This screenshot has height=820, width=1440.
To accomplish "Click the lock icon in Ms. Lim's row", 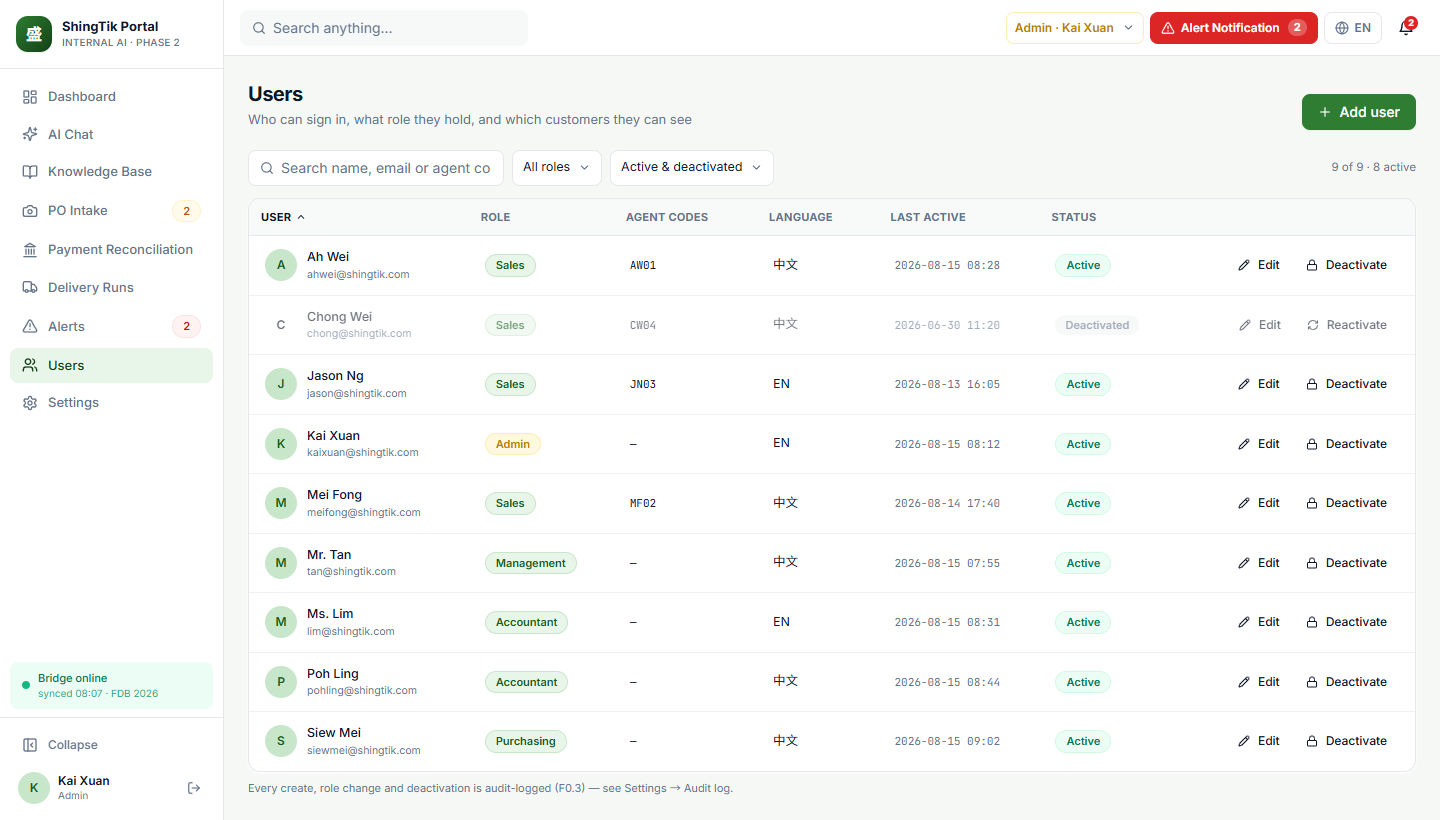I will [x=1312, y=622].
